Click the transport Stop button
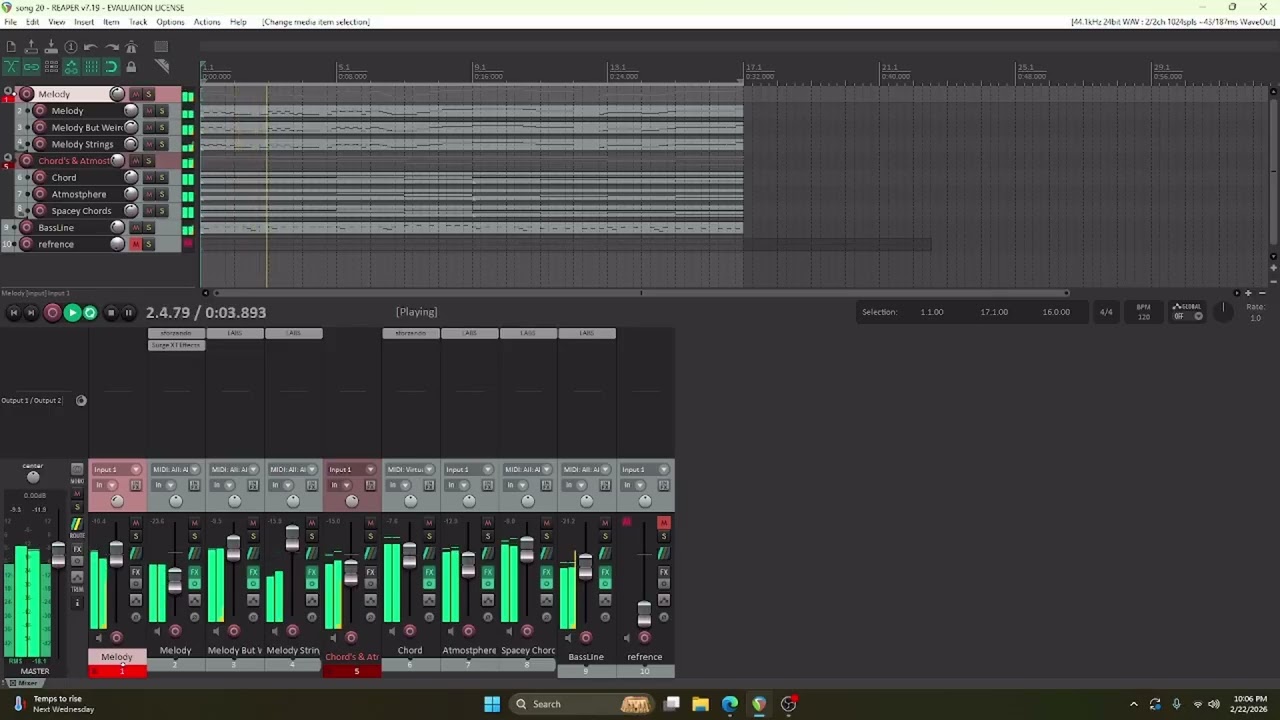 (x=110, y=313)
